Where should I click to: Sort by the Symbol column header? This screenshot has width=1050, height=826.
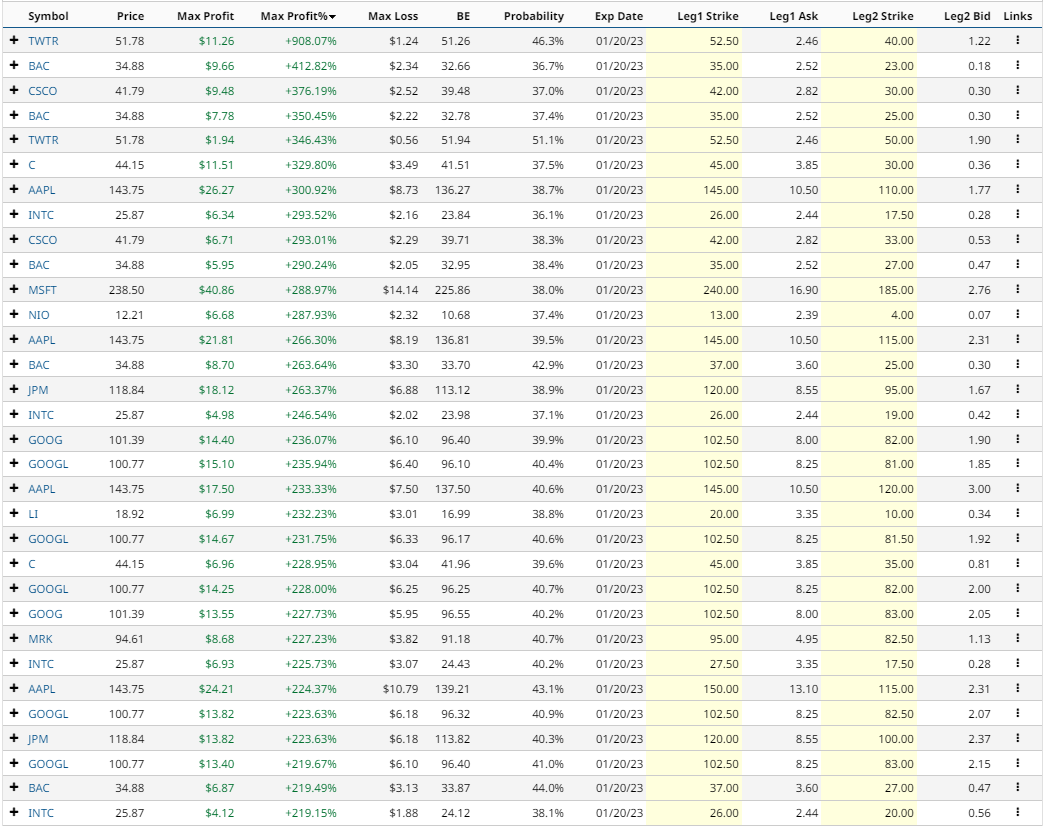point(48,16)
